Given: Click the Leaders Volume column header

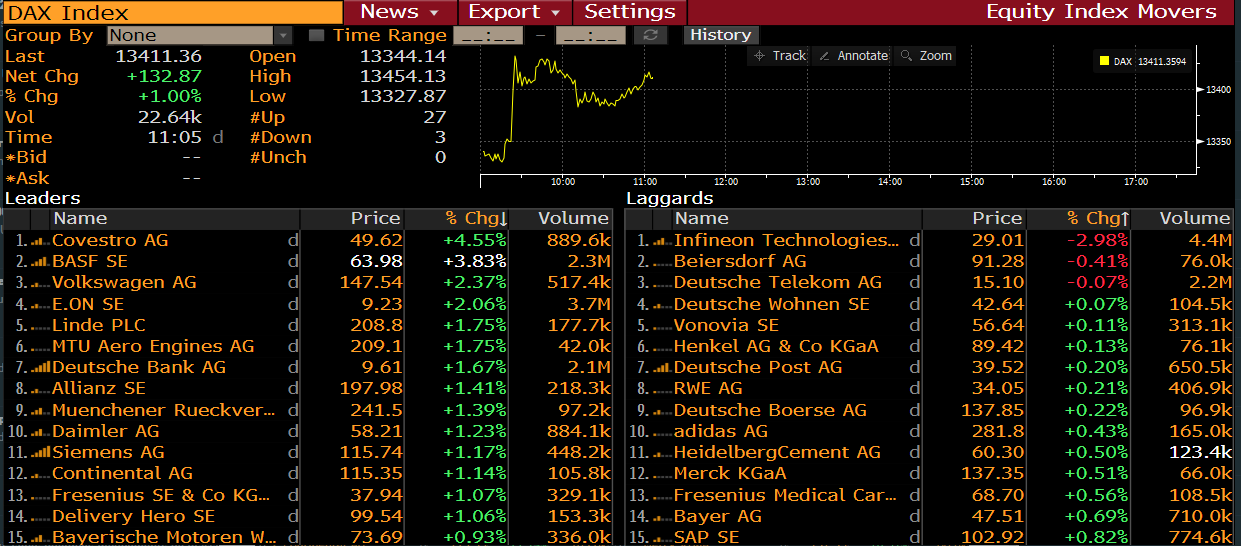Looking at the screenshot, I should click(x=563, y=219).
